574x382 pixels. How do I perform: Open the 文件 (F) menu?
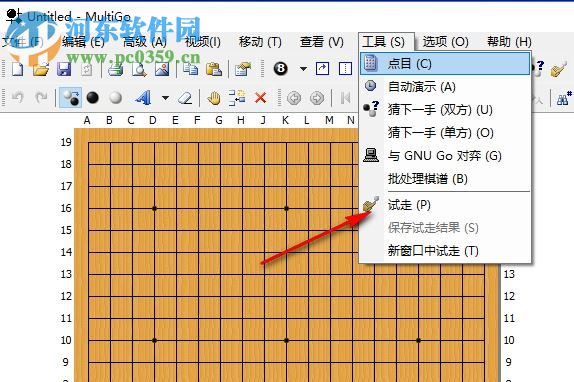(23, 42)
